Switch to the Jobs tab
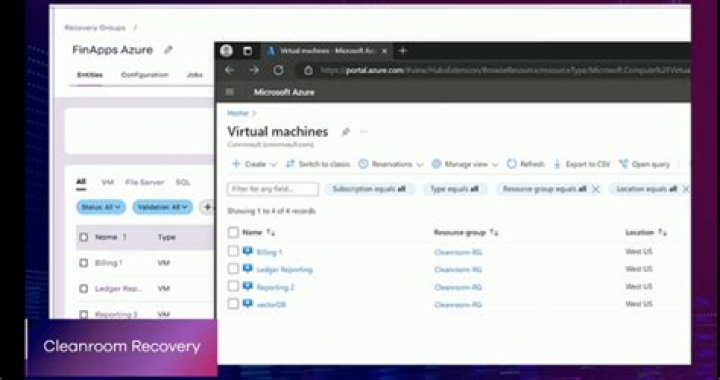Image resolution: width=720 pixels, height=380 pixels. click(x=195, y=75)
